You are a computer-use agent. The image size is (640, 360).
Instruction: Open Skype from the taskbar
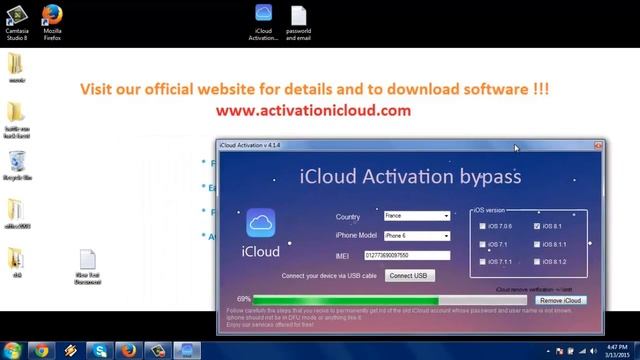[x=100, y=351]
